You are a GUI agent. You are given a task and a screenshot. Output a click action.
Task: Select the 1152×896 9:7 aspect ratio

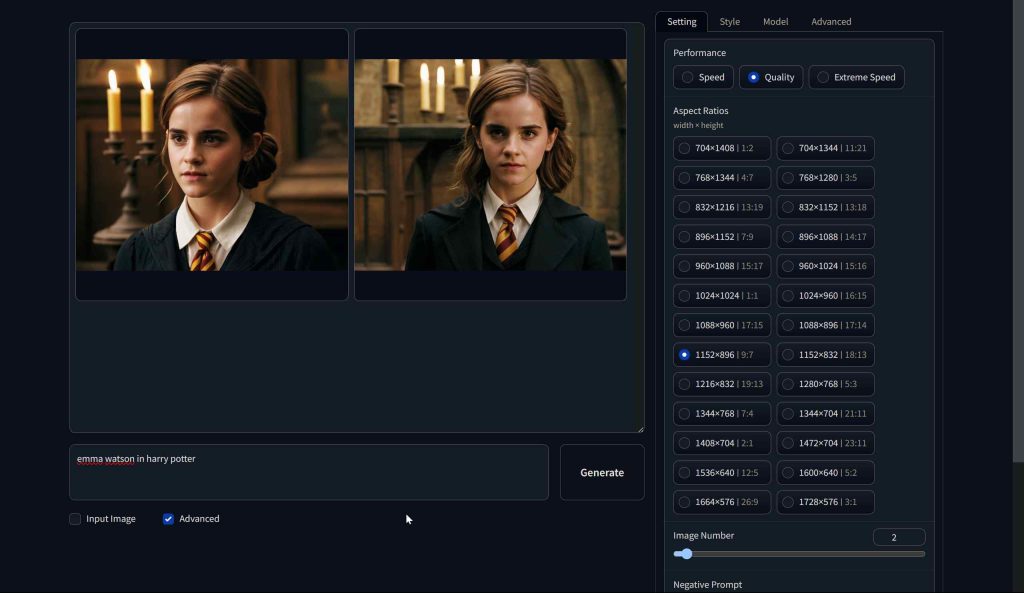(x=722, y=355)
